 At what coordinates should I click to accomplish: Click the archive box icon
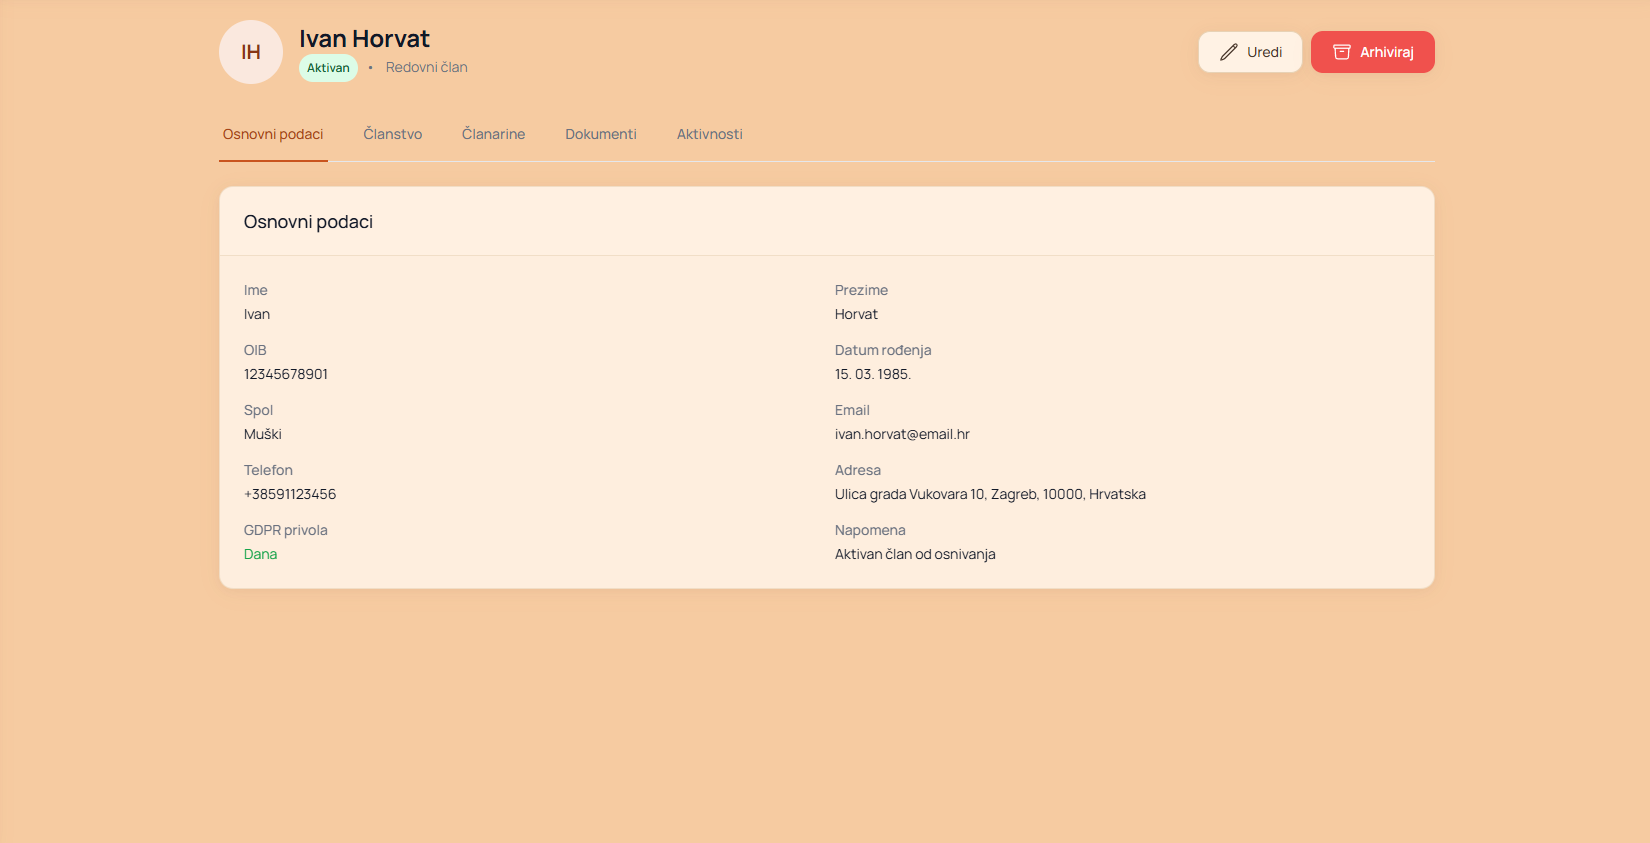1342,52
